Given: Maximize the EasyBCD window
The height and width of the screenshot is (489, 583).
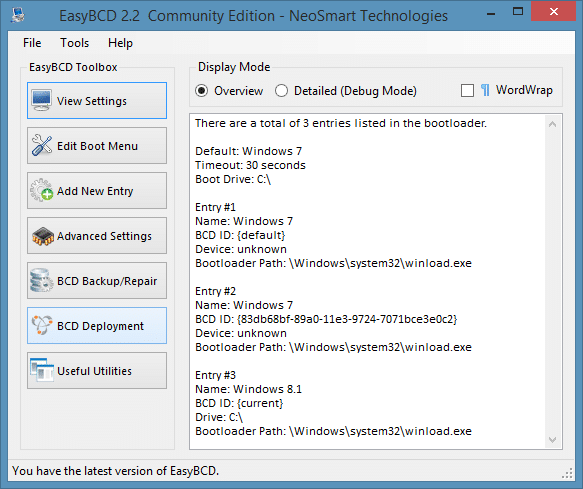Looking at the screenshot, I should [518, 12].
